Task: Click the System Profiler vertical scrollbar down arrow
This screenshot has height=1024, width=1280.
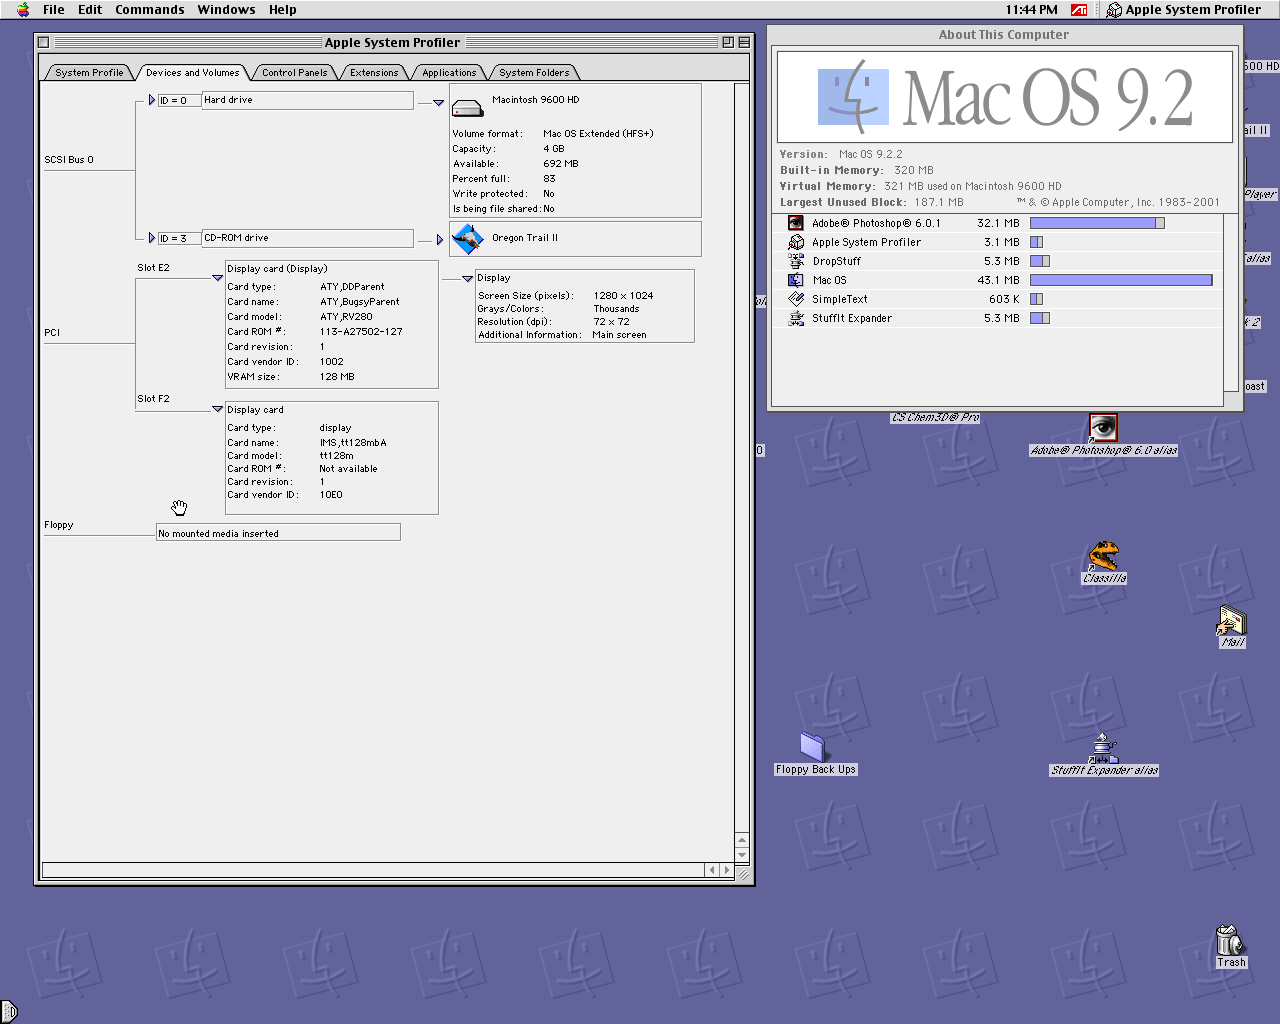Action: click(742, 856)
